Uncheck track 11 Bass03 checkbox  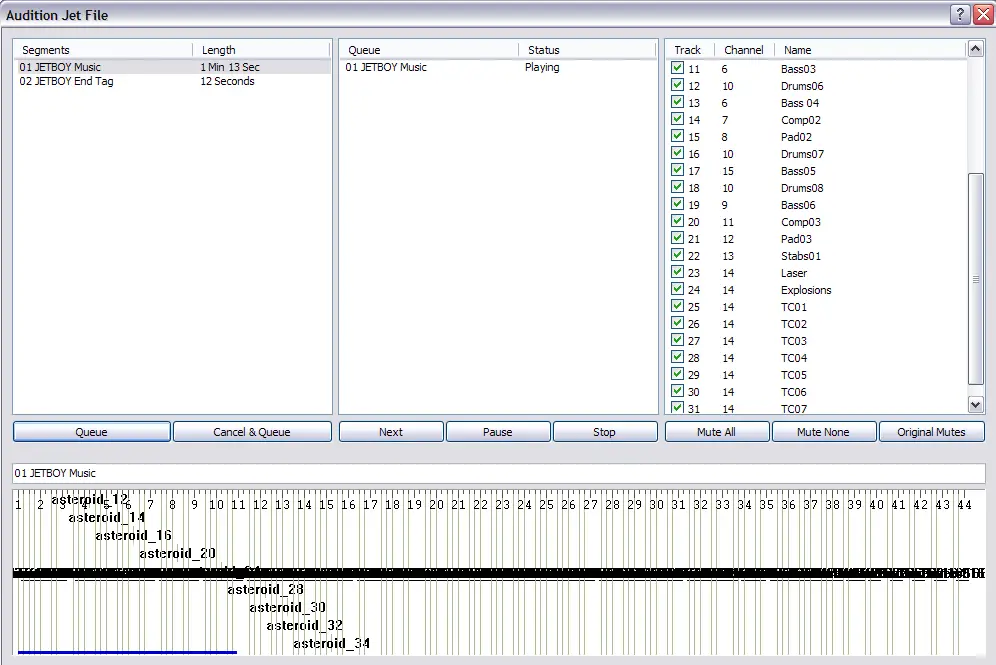point(678,69)
